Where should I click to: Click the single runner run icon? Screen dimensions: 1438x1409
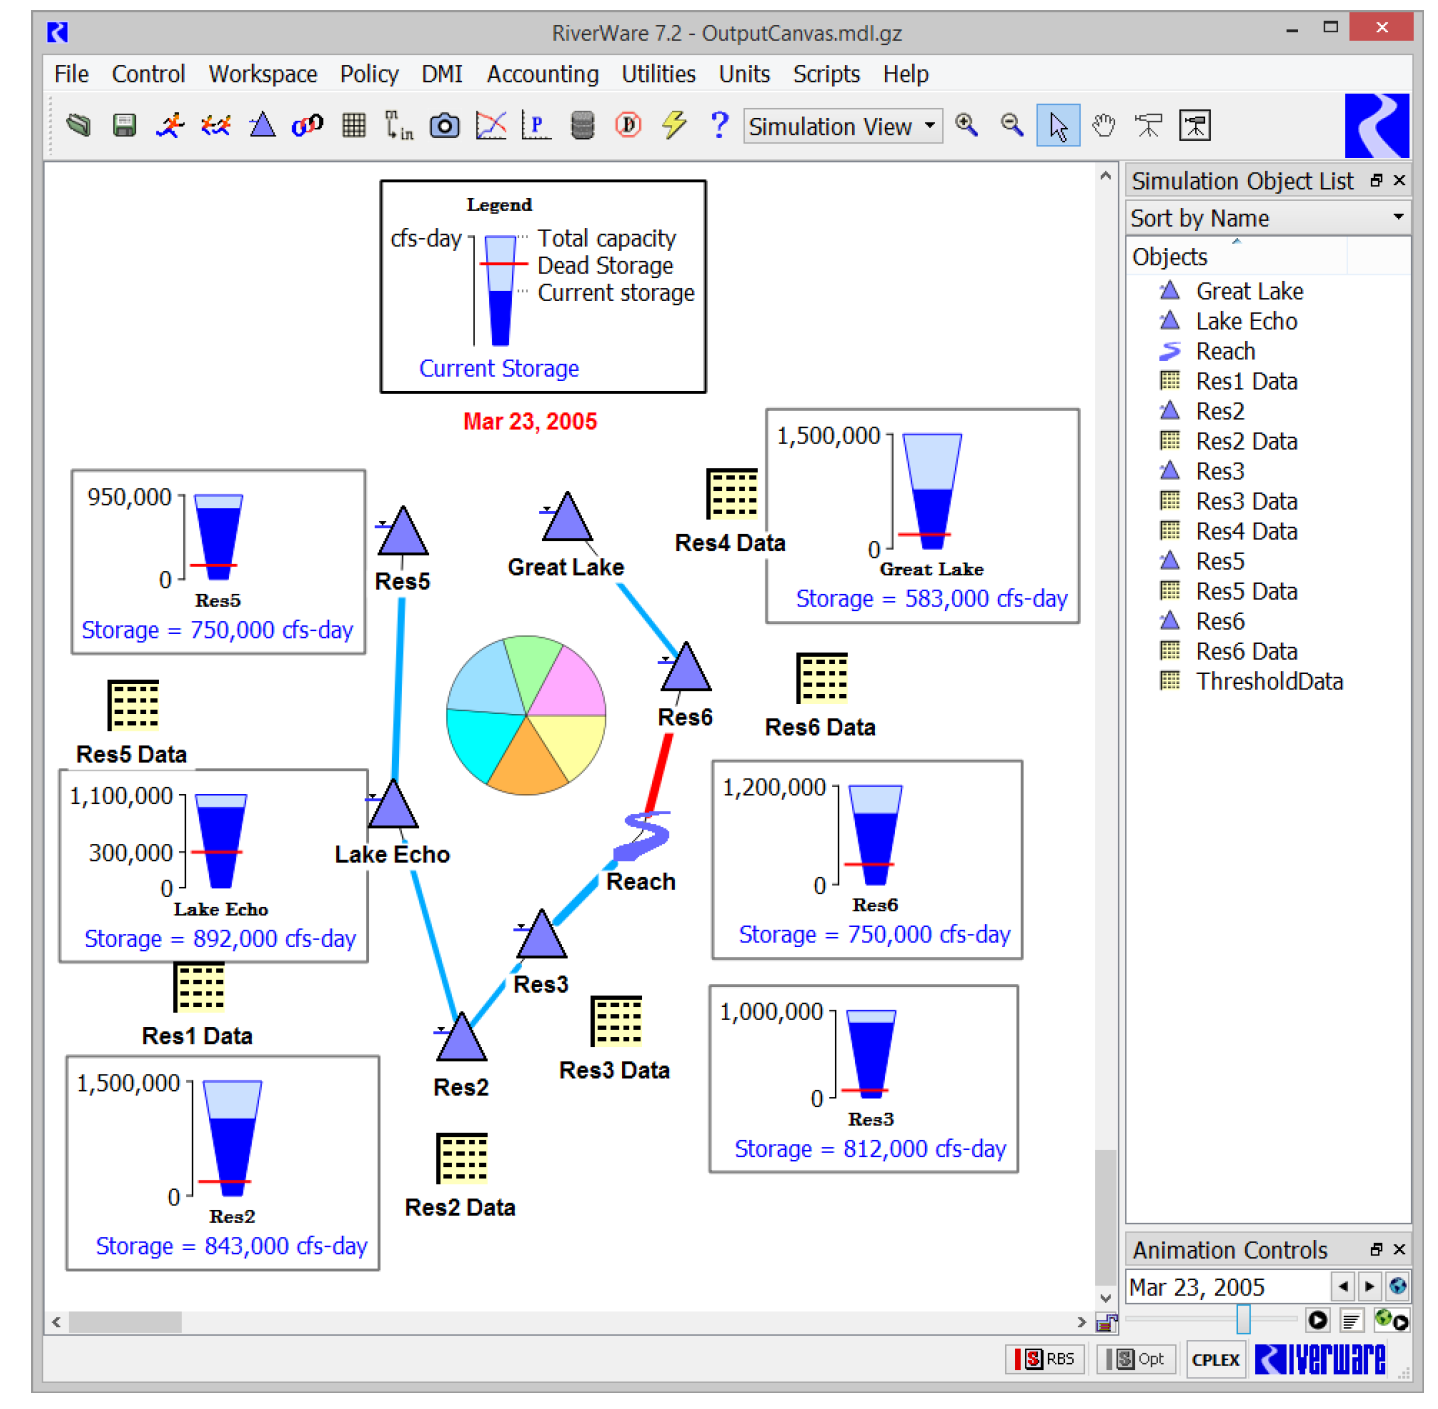(170, 126)
